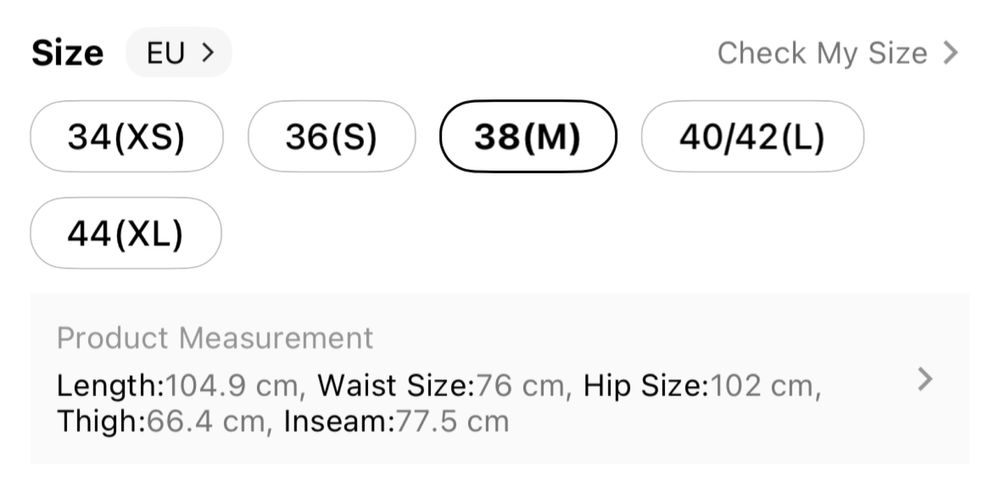Image resolution: width=1000 pixels, height=494 pixels.
Task: Choose the 44(XL) size button
Action: (126, 233)
